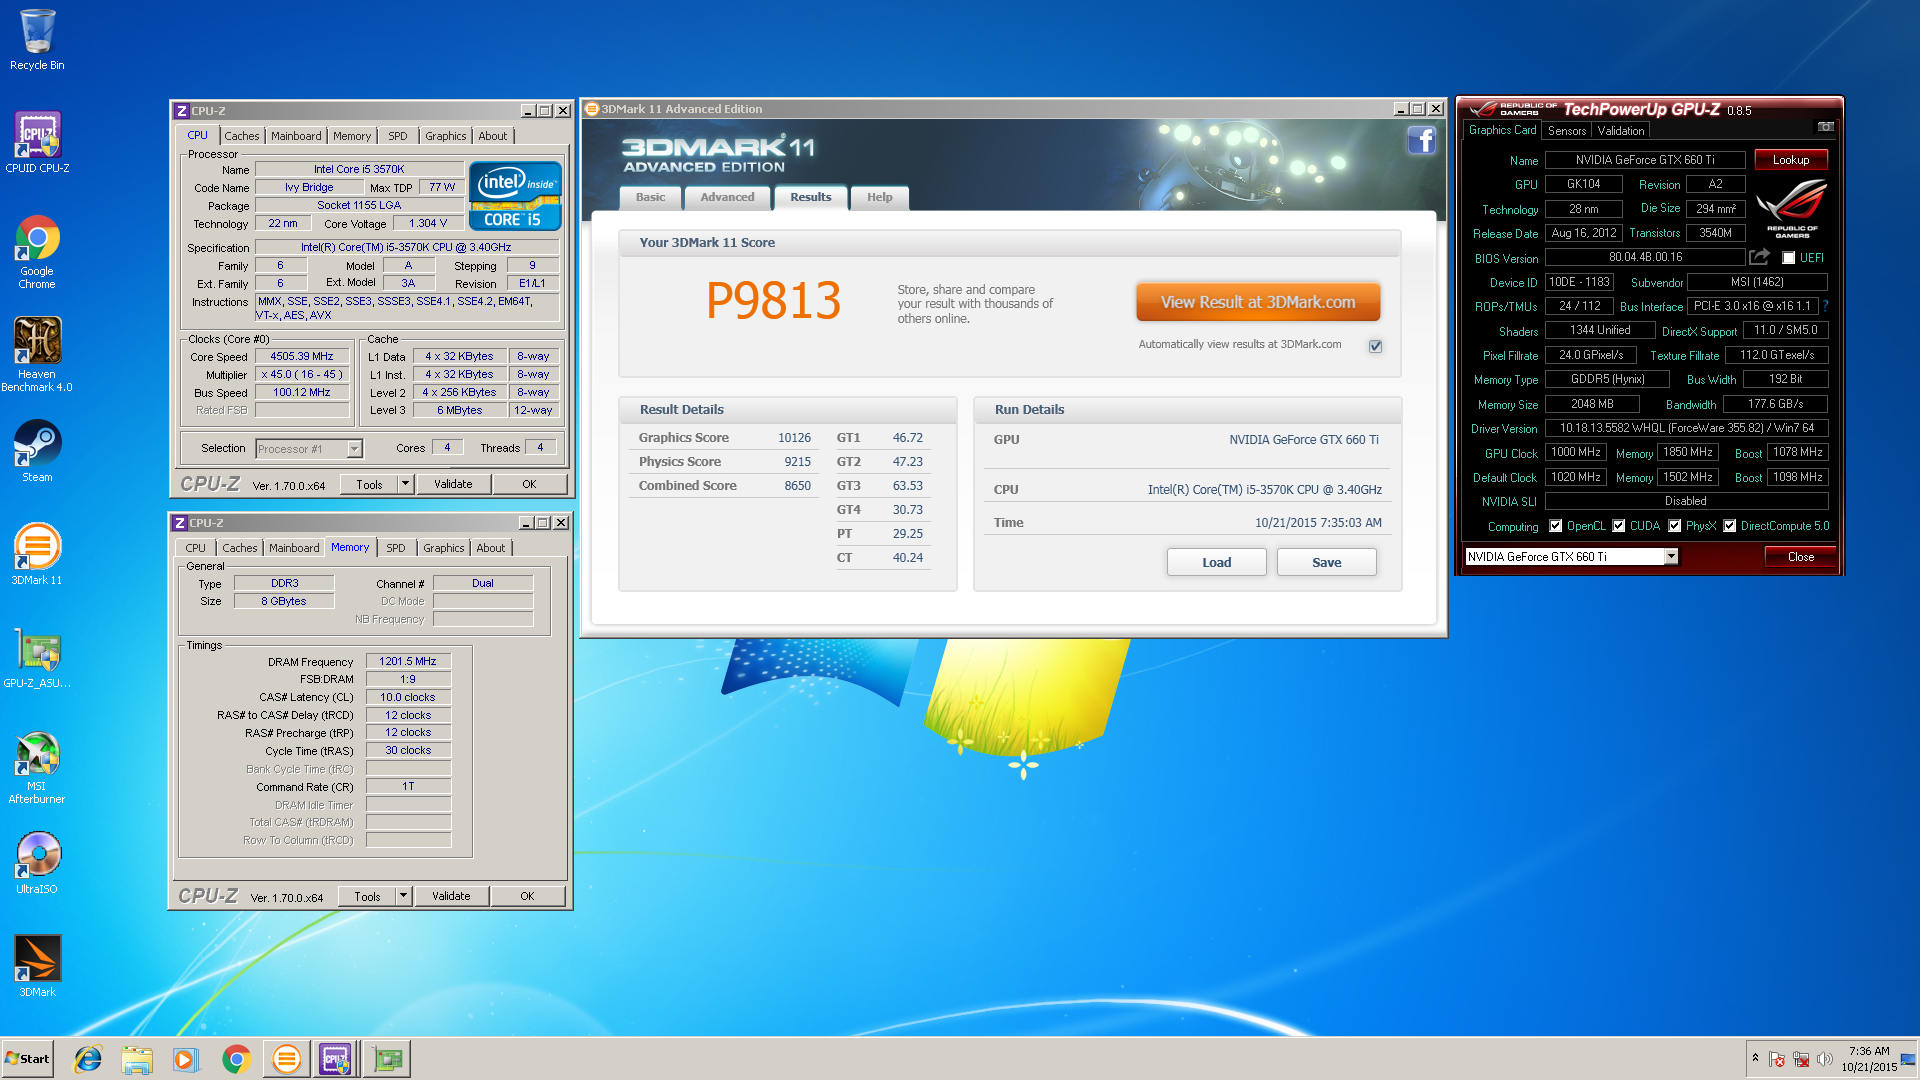Click the Lookup button in GPU-Z
Screen dimensions: 1920x1080
(x=1790, y=160)
